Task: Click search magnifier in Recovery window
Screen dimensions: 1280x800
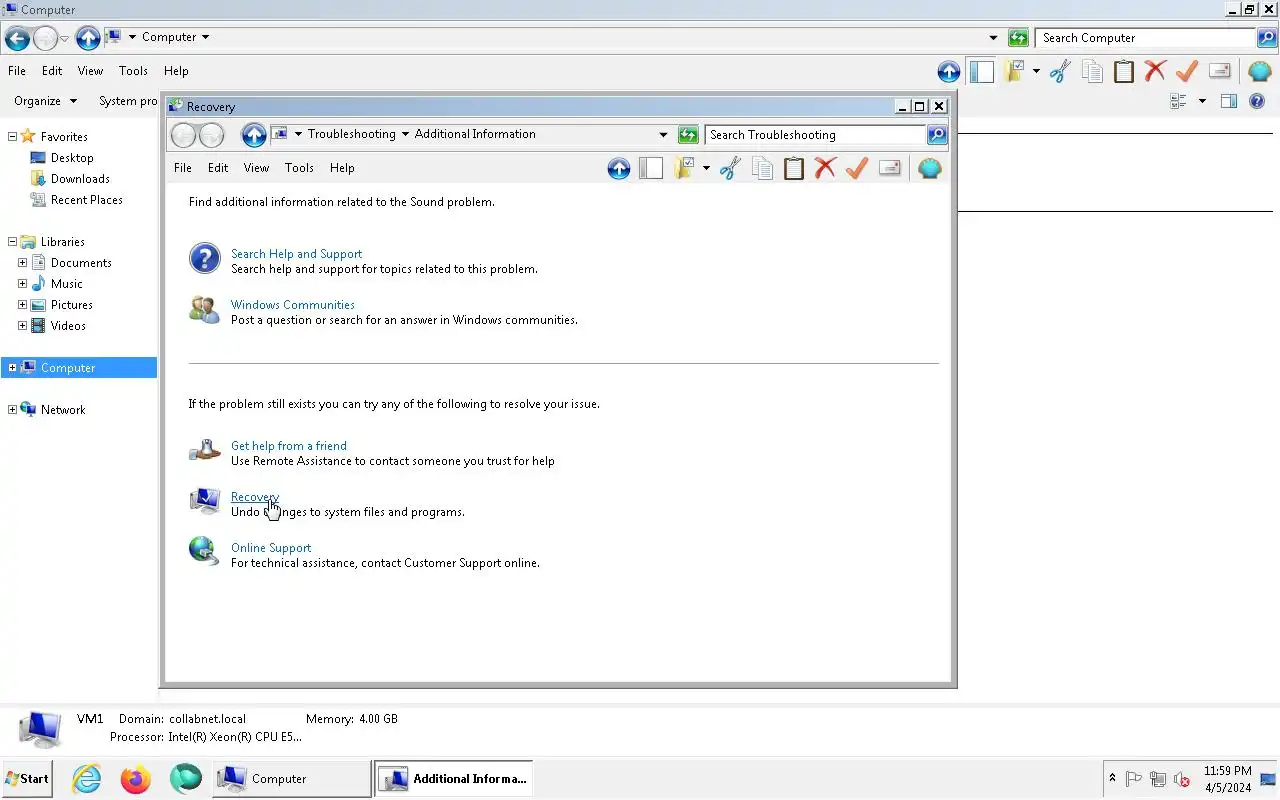Action: 937,134
